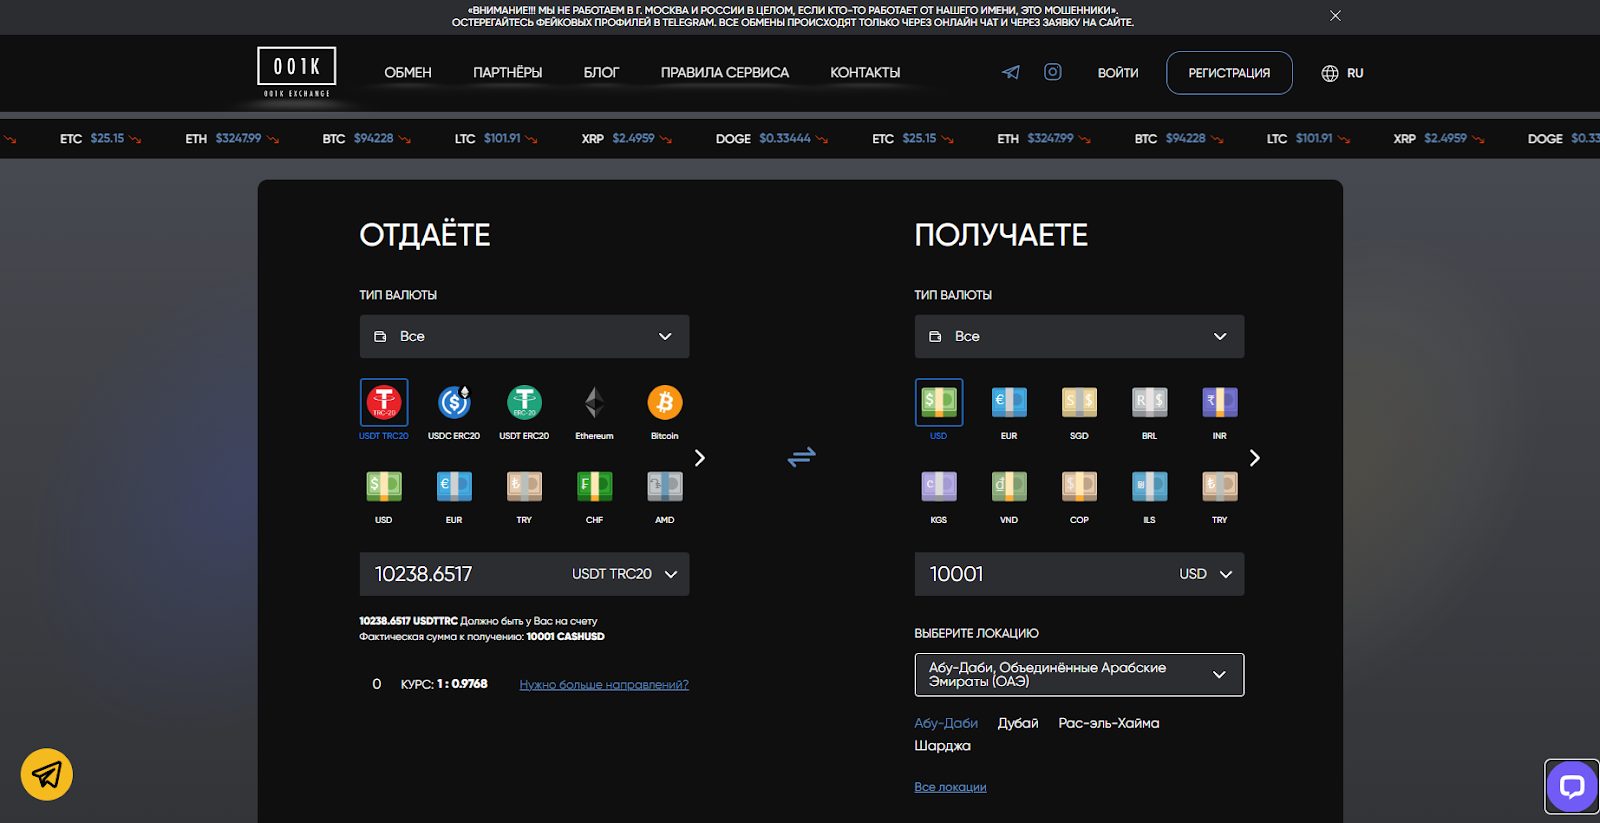The height and width of the screenshot is (823, 1600).
Task: Click the ВОЙТИ login link
Action: click(1118, 73)
